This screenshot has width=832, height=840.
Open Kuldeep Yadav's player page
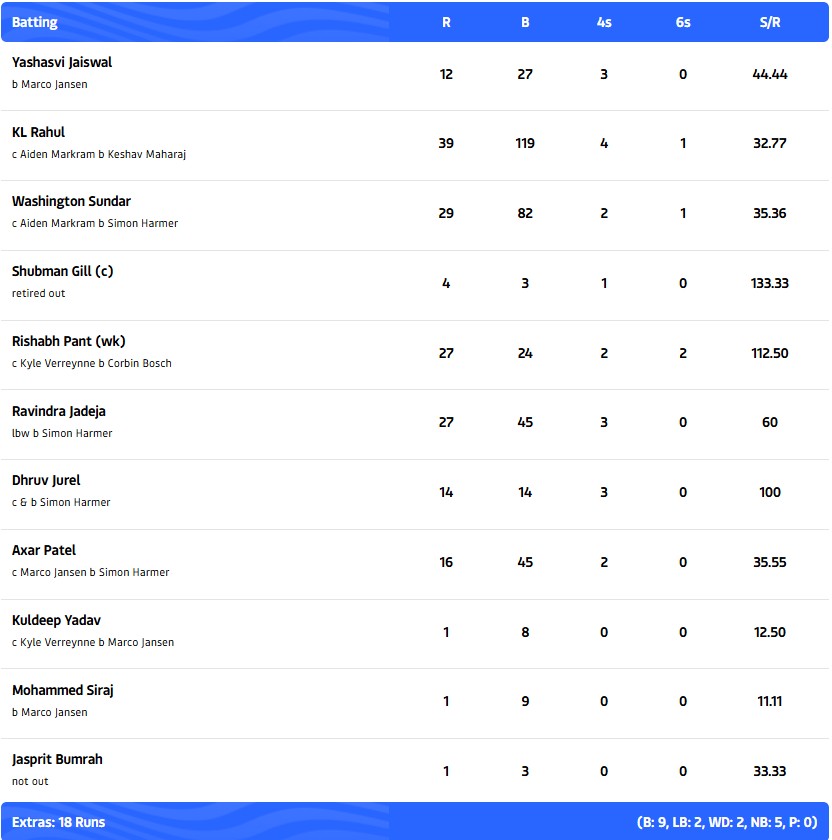(x=56, y=620)
